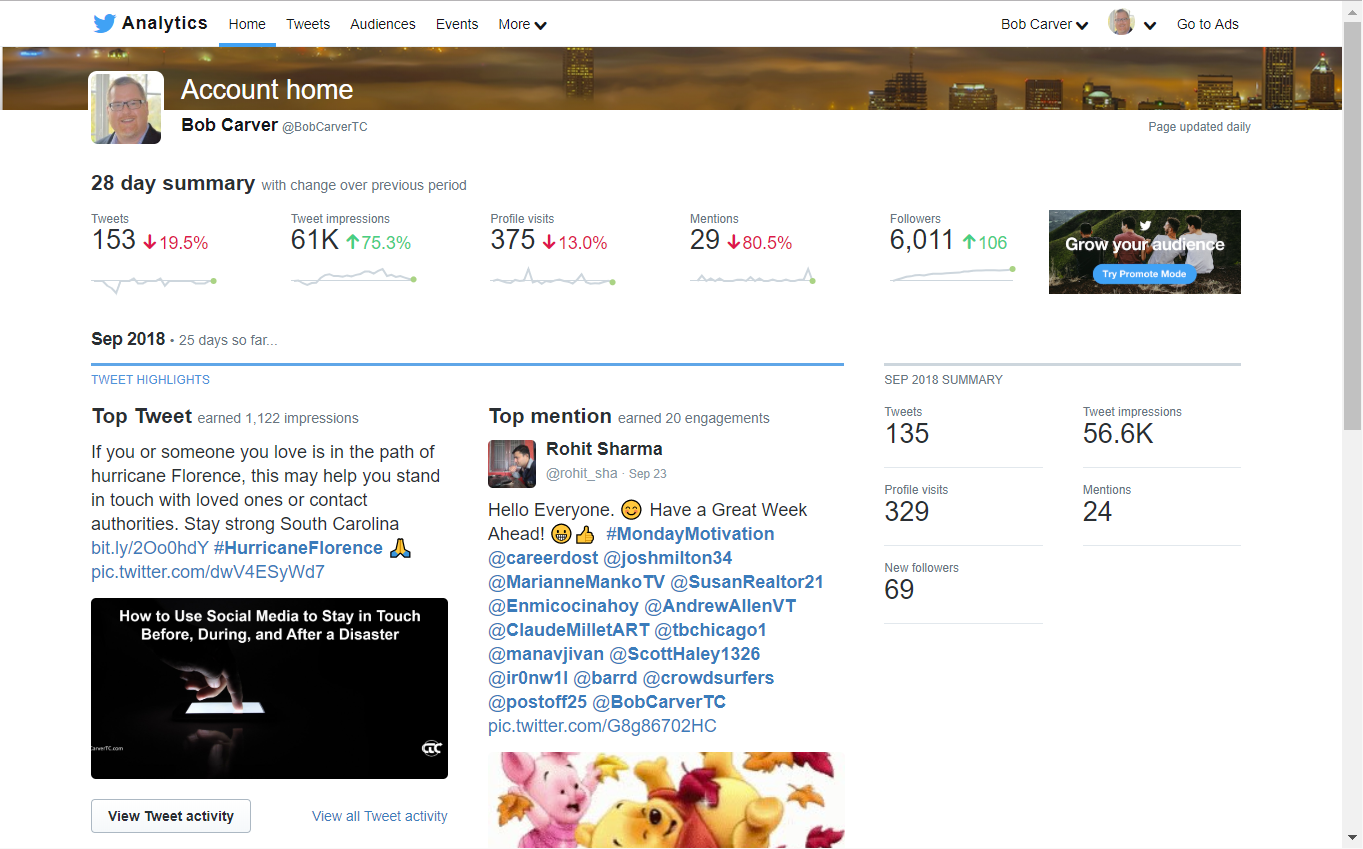Image resolution: width=1363 pixels, height=849 pixels.
Task: Open pic.twitter.com/G8g86702HC link
Action: click(x=602, y=726)
